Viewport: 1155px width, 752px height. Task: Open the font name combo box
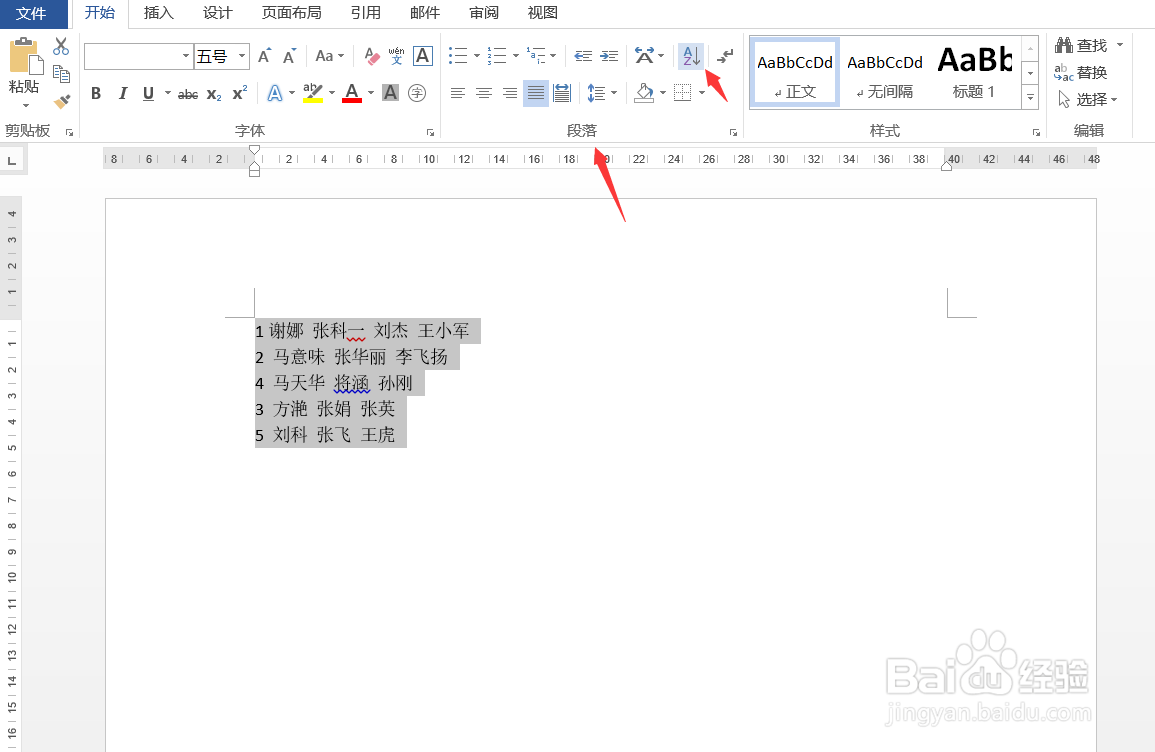click(138, 56)
